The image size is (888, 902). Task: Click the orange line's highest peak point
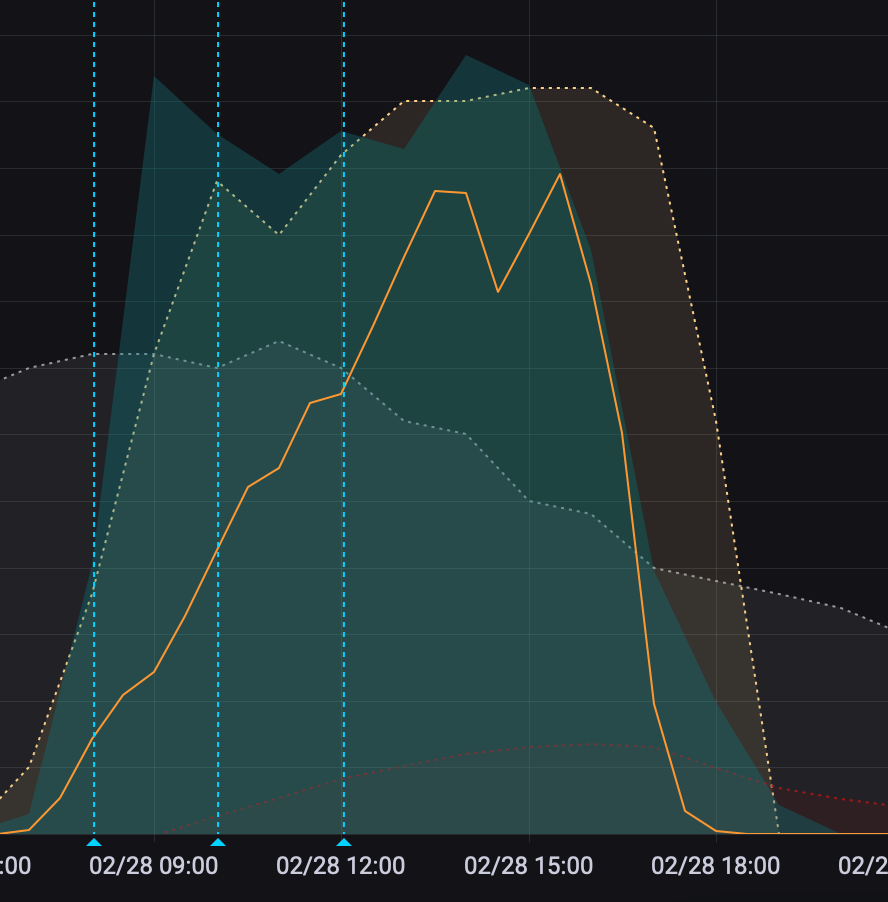[x=560, y=174]
